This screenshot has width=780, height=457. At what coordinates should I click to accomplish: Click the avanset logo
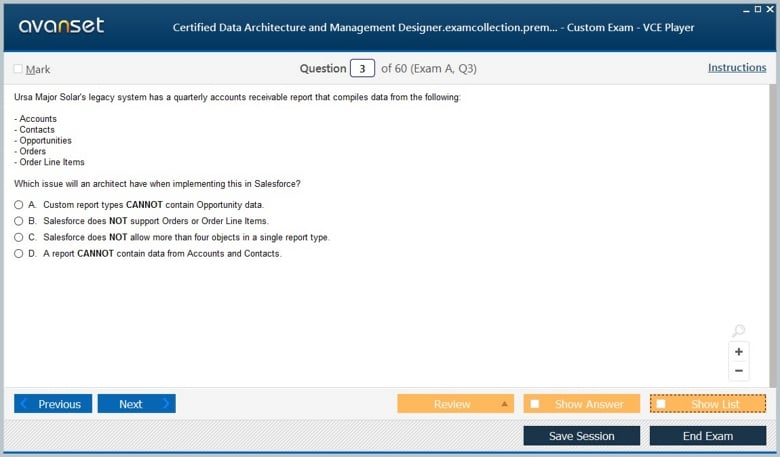(x=61, y=25)
